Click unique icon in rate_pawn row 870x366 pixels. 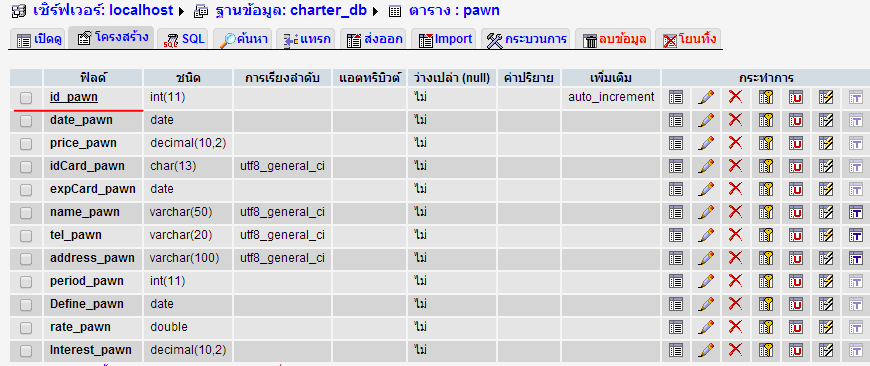coord(796,327)
